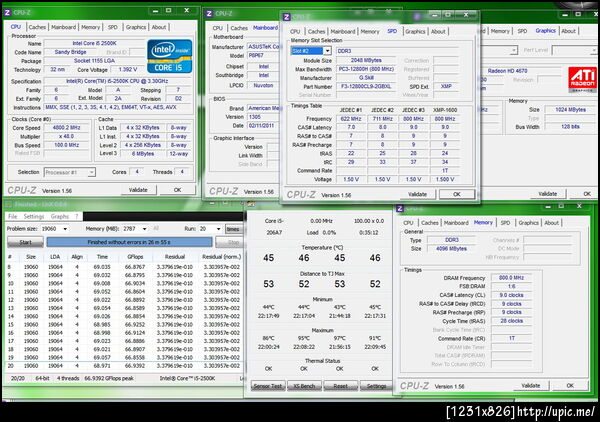Viewport: 600px width, 422px height.
Task: Click OK in the Memory tab window
Action: 570,385
